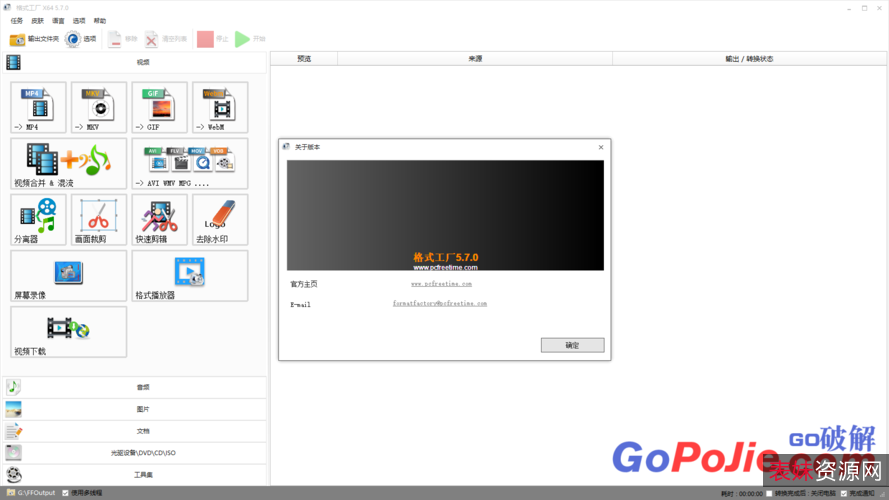Choose the -> WebM conversion icon
Viewport: 889px width, 500px height.
pyautogui.click(x=220, y=107)
